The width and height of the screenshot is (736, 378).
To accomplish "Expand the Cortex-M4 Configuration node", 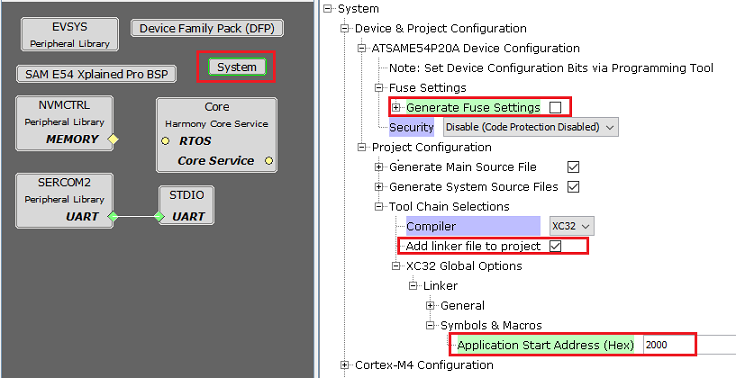I will 345,365.
